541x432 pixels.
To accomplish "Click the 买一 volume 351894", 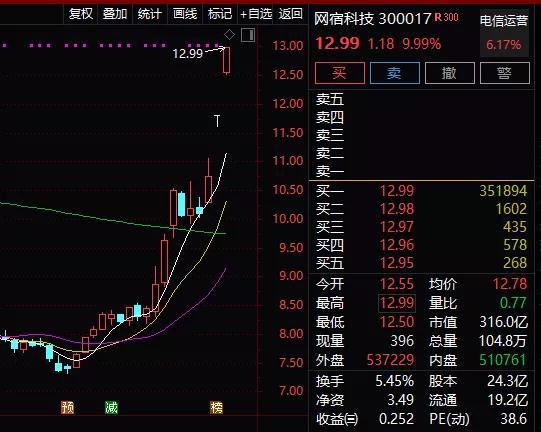I will point(503,191).
